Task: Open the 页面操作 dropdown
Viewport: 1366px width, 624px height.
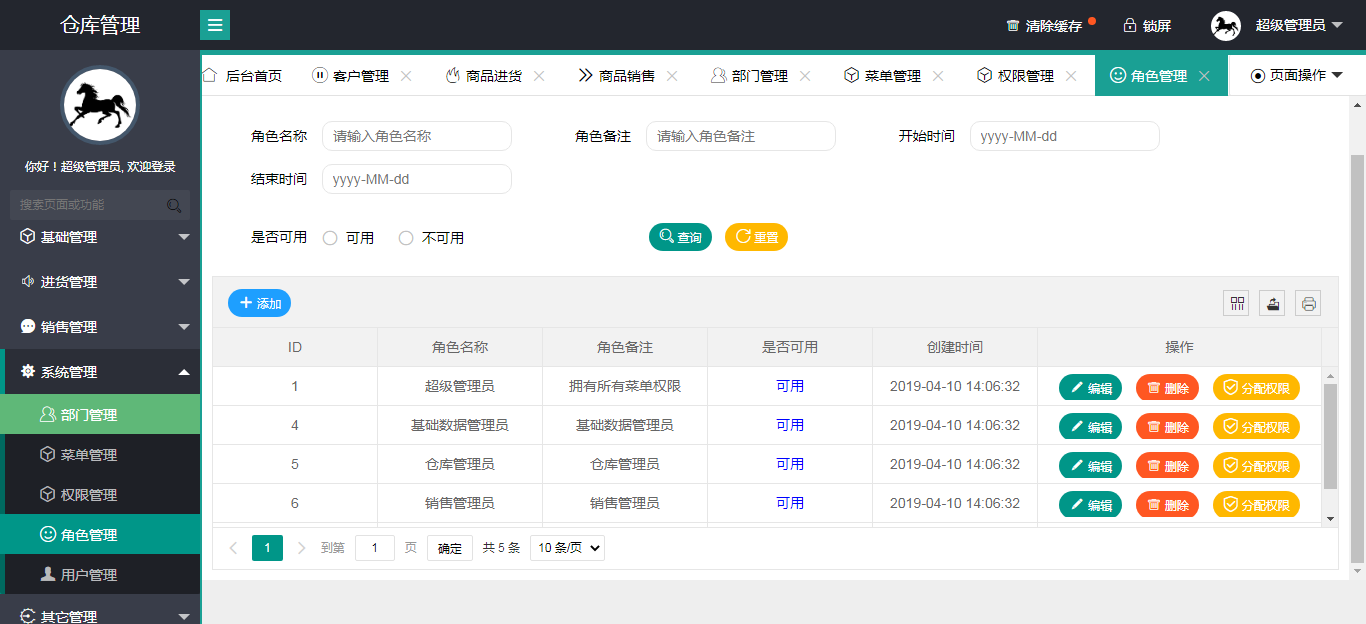Action: tap(1297, 76)
